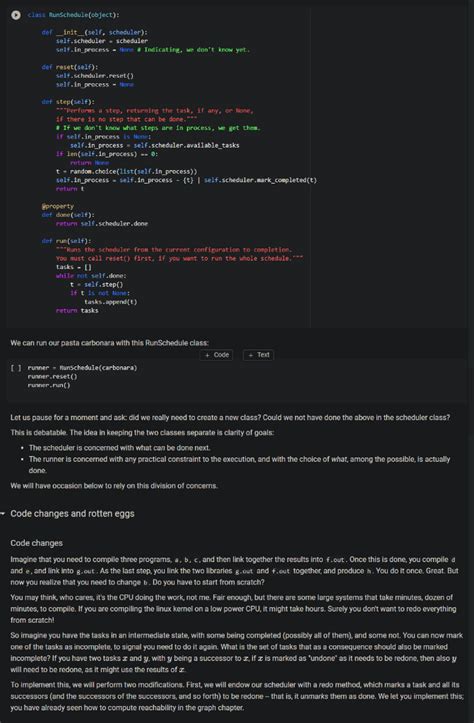This screenshot has height=723, width=474.
Task: Click the runner.run() code line
Action: click(49, 385)
